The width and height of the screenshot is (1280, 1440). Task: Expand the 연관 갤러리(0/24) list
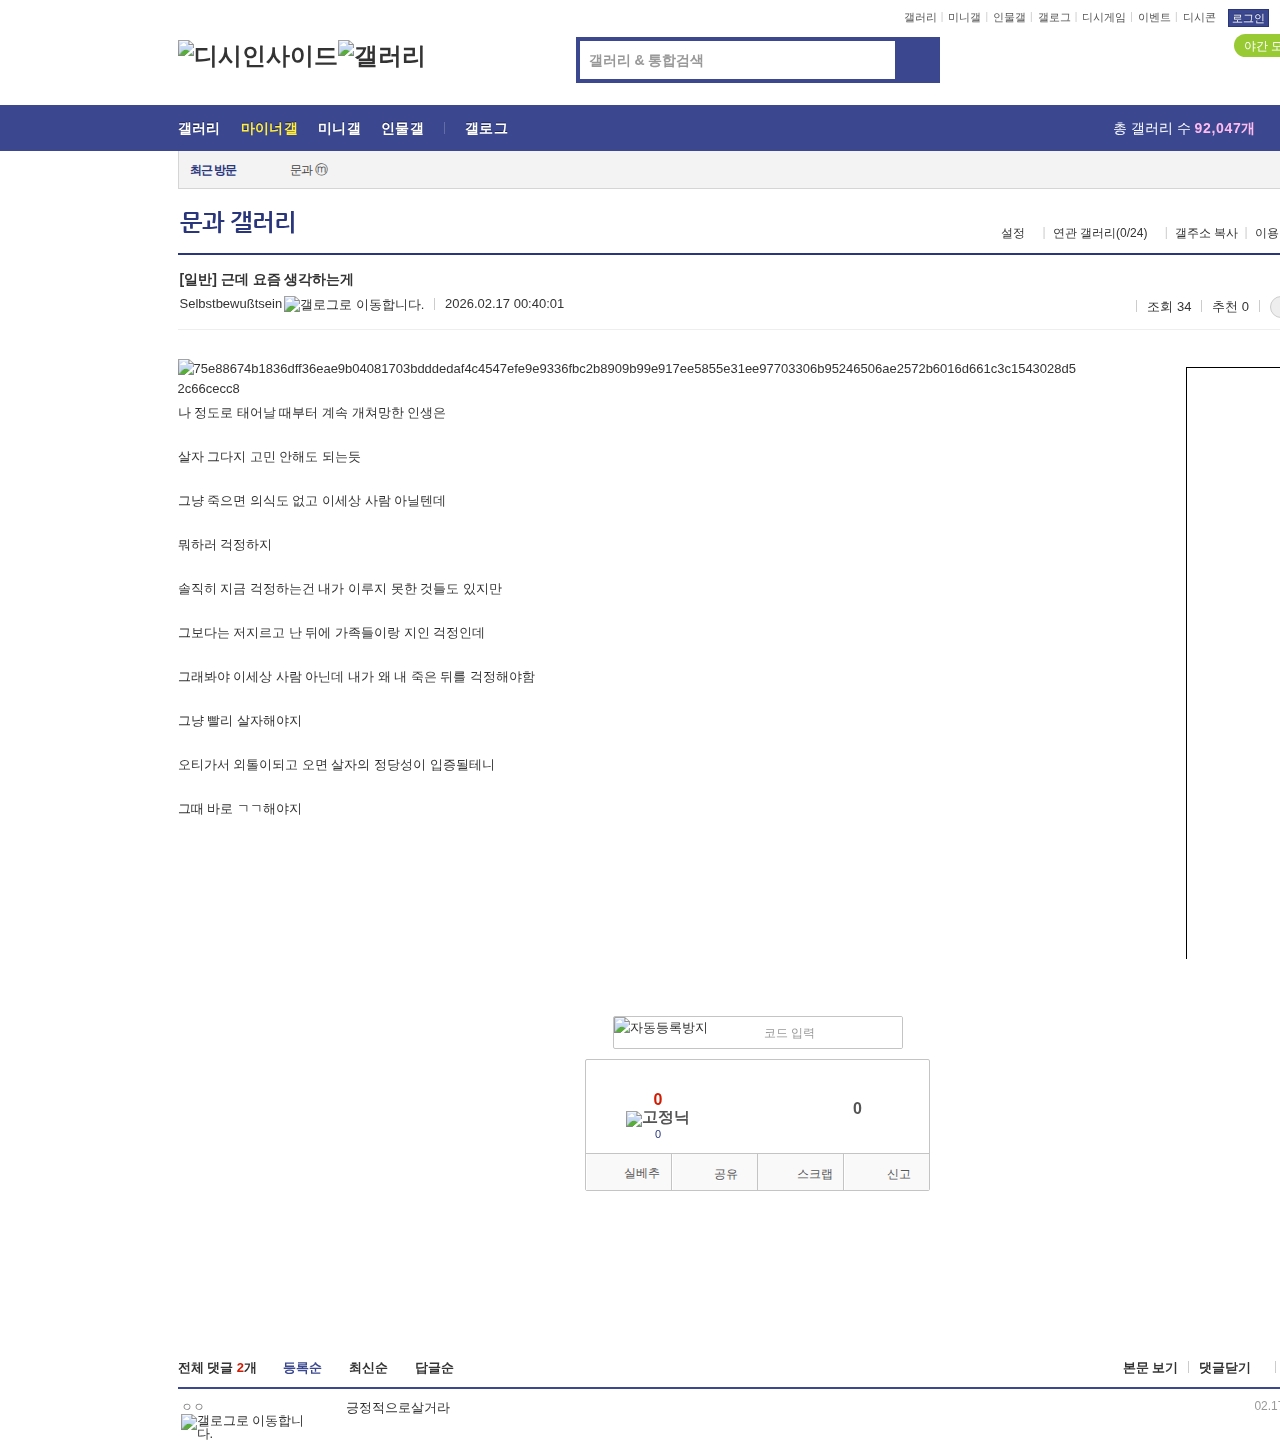click(1100, 233)
